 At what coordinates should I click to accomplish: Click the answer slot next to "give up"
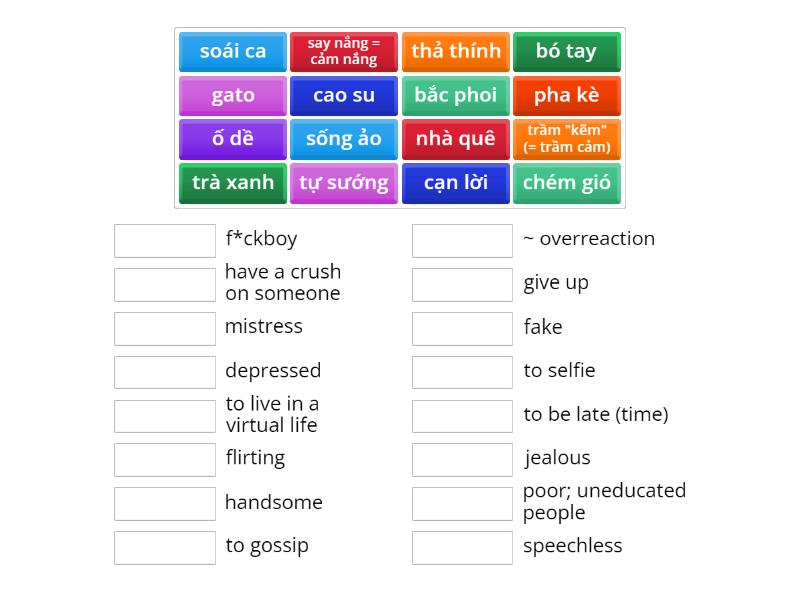coord(462,285)
